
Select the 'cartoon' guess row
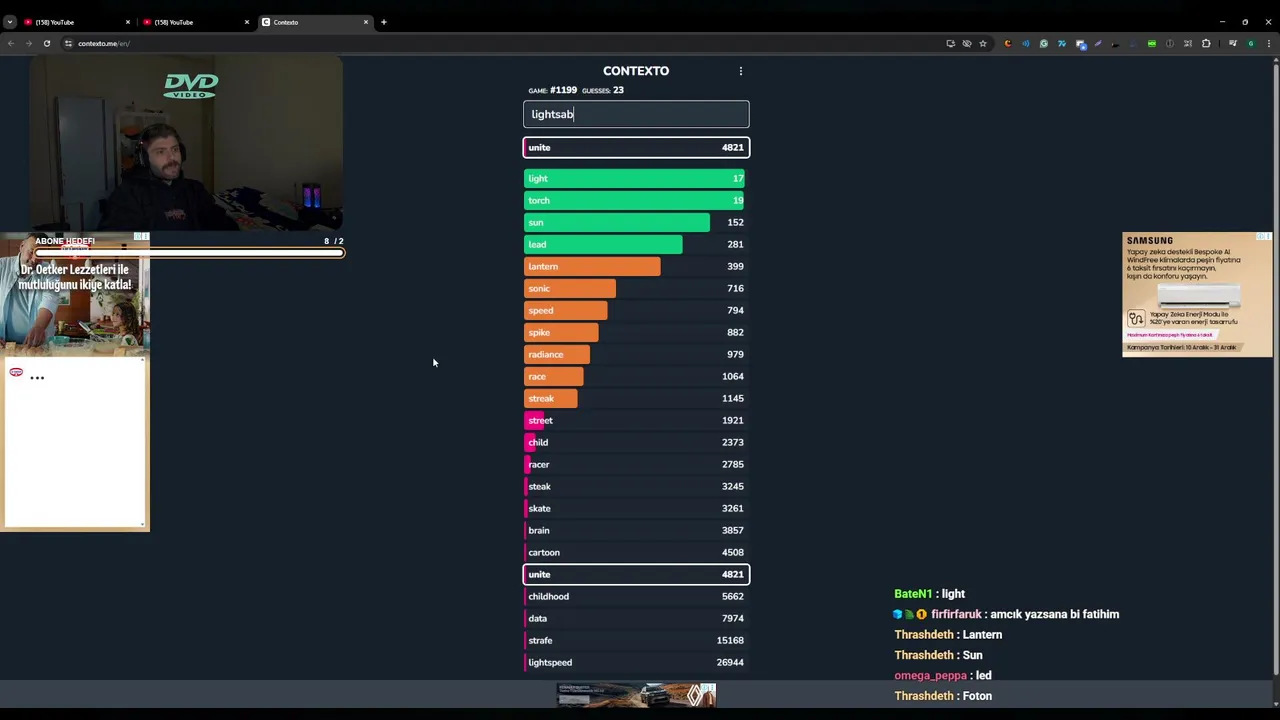636,552
